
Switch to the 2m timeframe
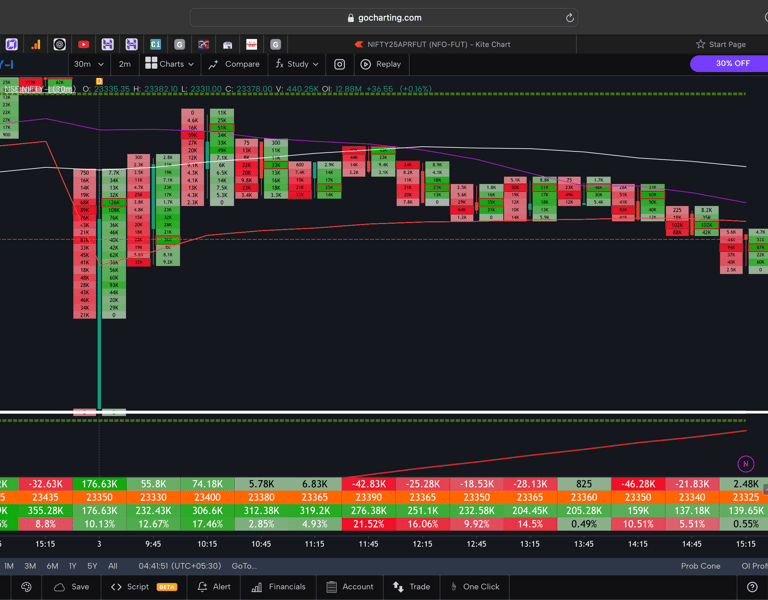point(124,64)
